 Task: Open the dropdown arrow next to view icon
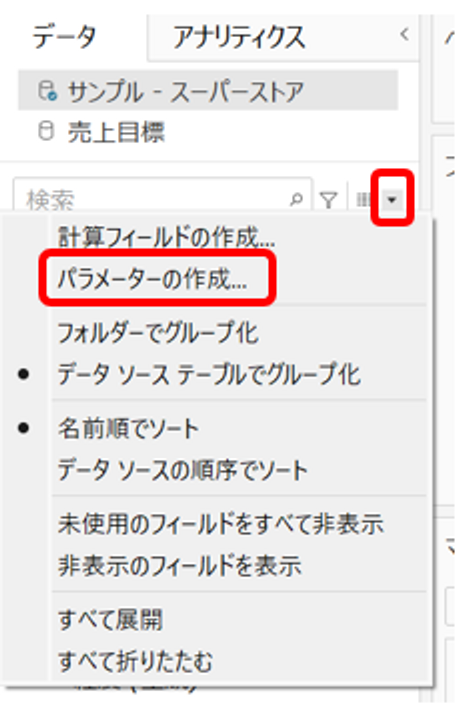392,199
